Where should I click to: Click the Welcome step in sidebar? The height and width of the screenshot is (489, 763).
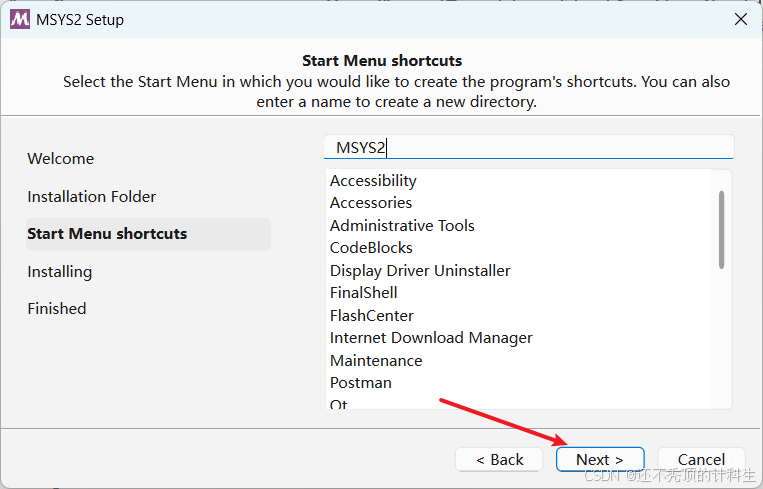pos(61,159)
